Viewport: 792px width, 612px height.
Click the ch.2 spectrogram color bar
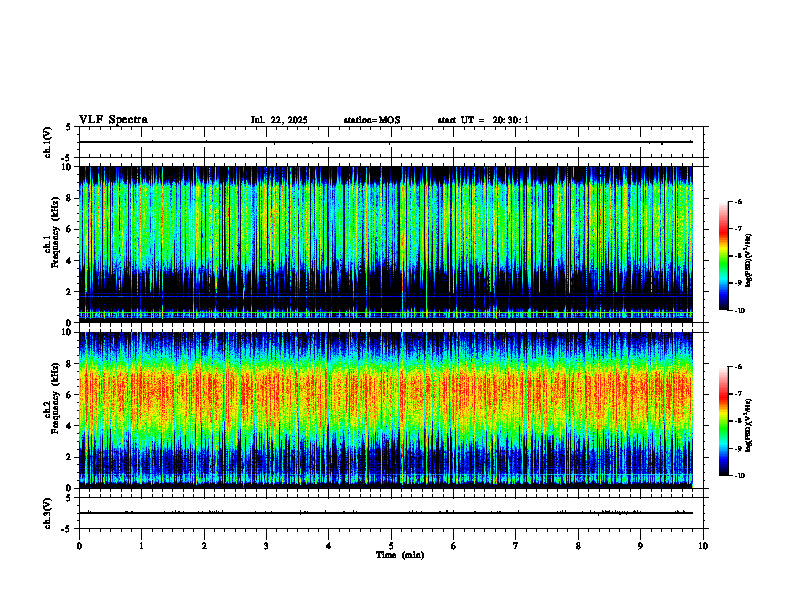point(723,421)
